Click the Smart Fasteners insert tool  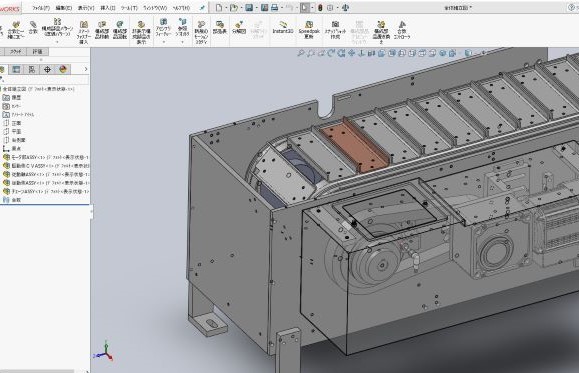pos(84,32)
